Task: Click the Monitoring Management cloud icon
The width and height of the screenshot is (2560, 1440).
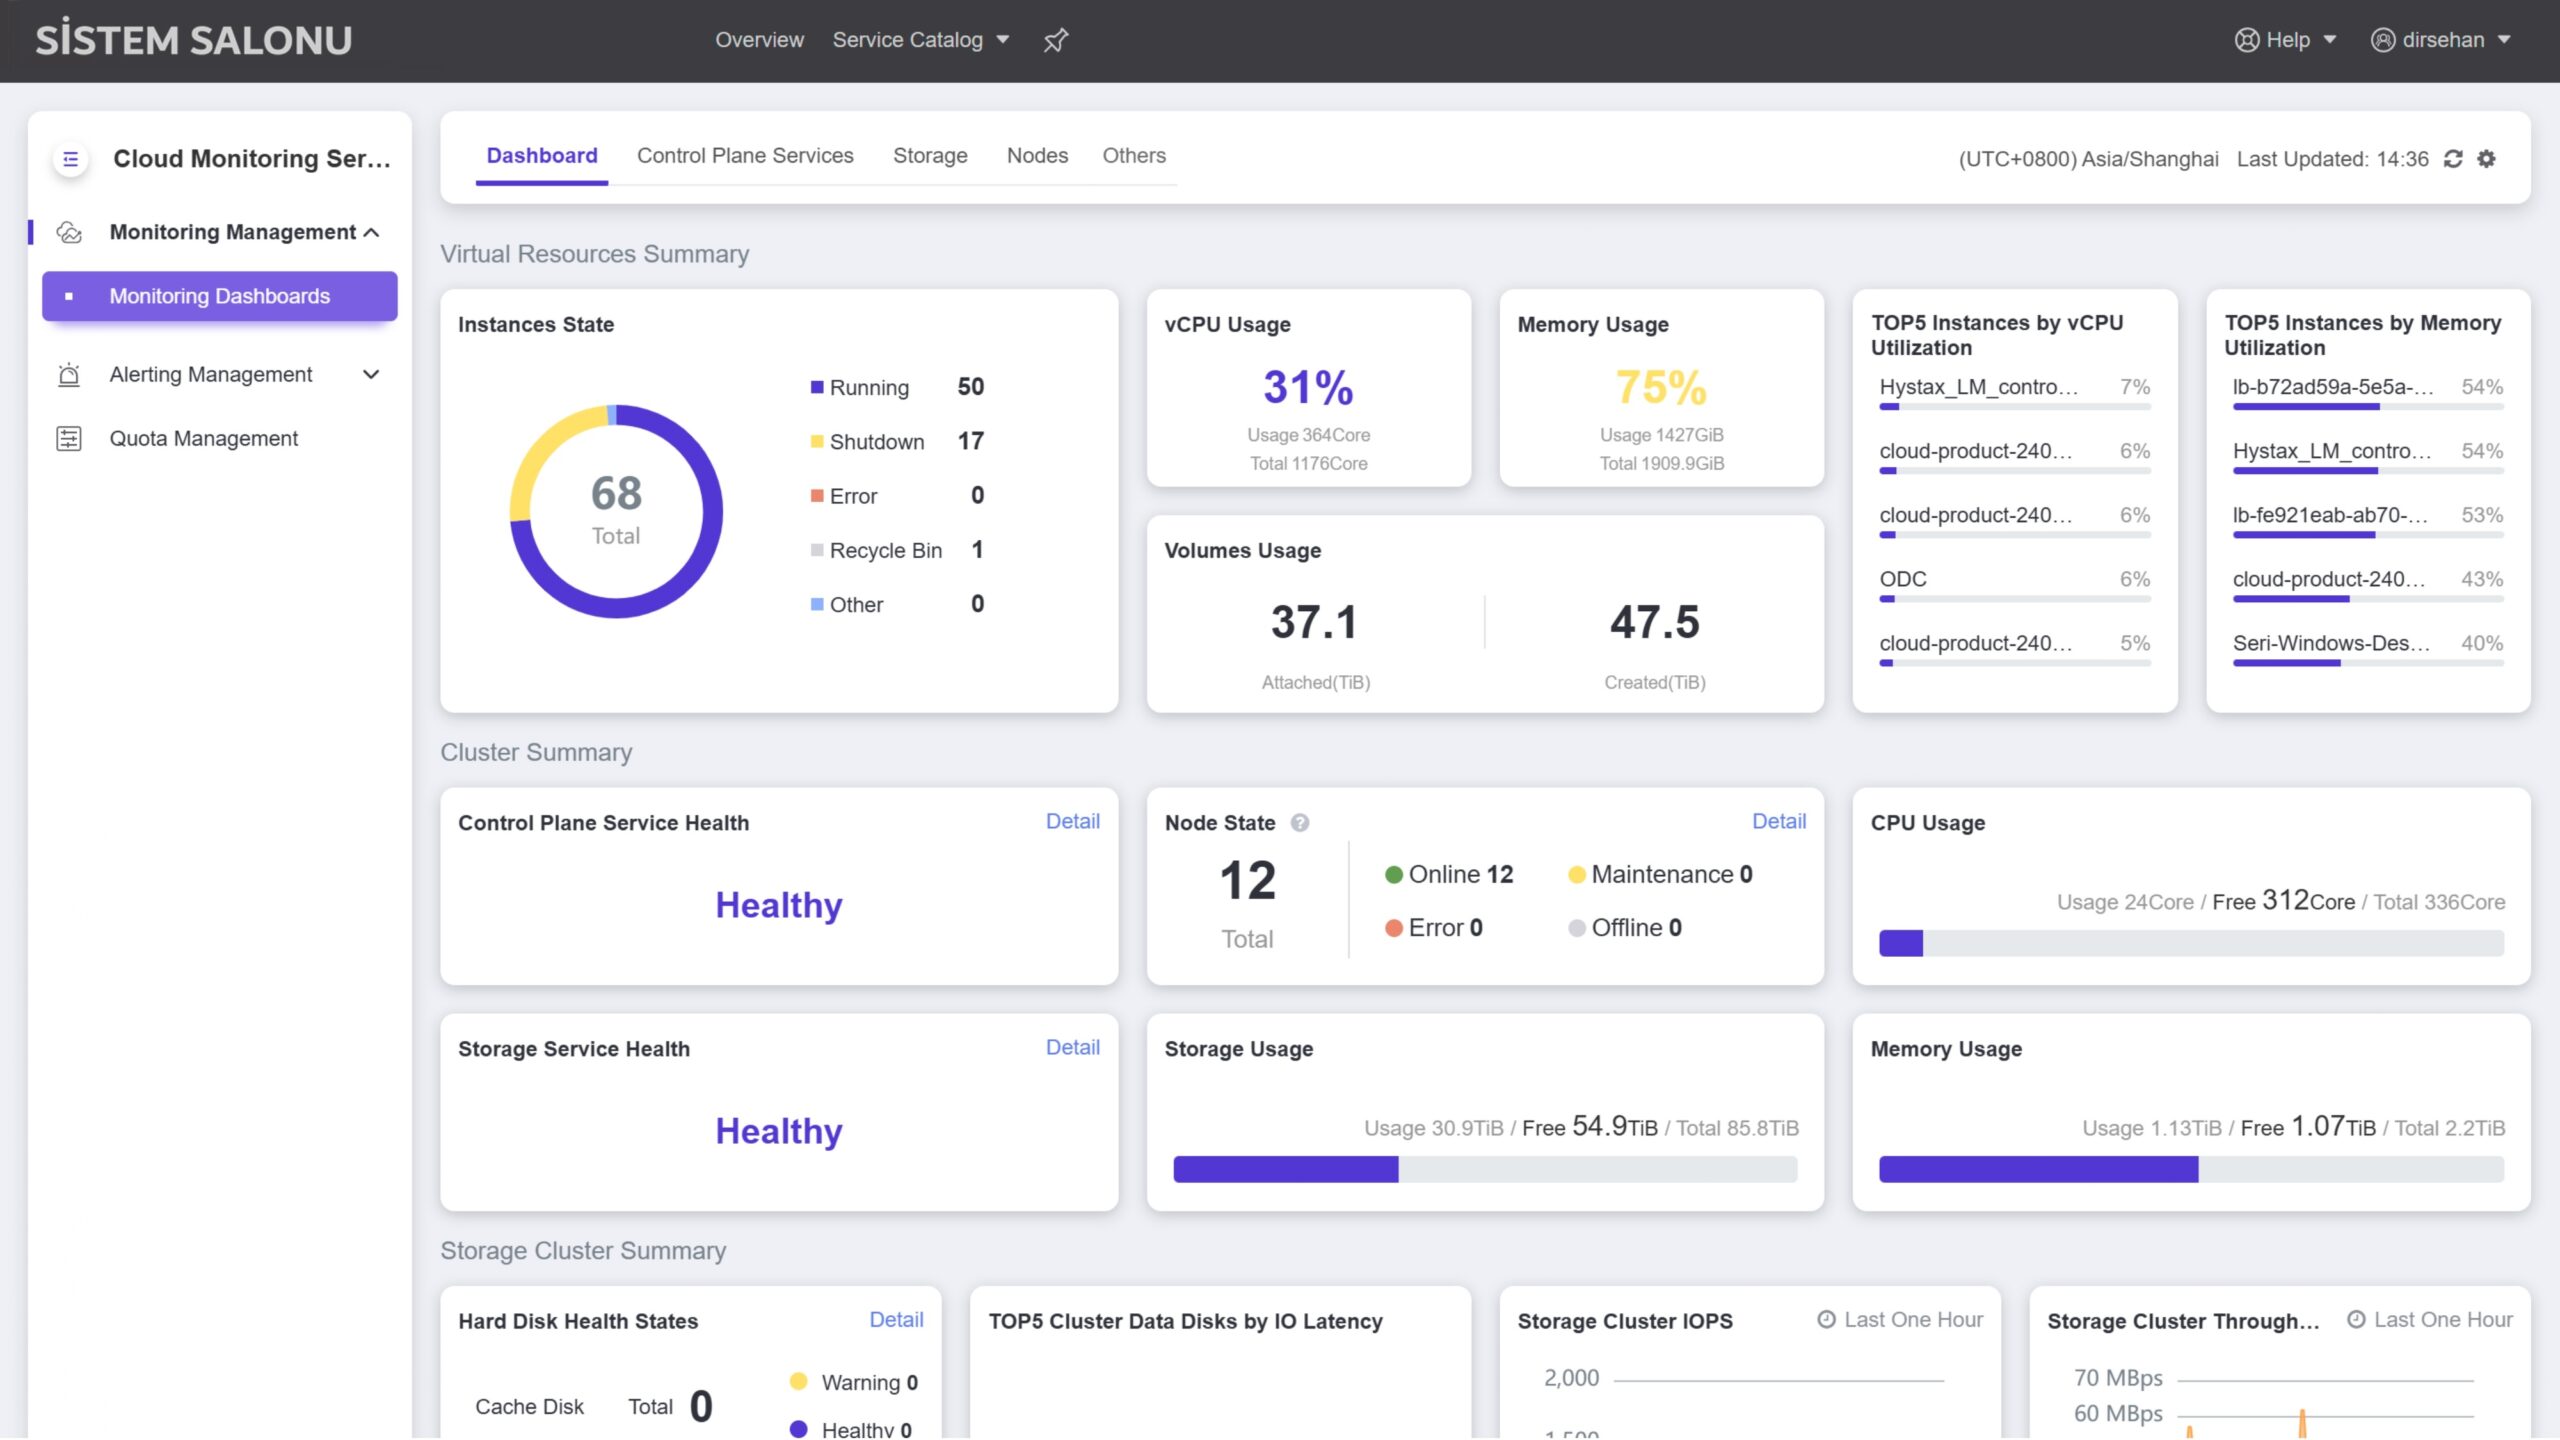Action: click(x=69, y=232)
